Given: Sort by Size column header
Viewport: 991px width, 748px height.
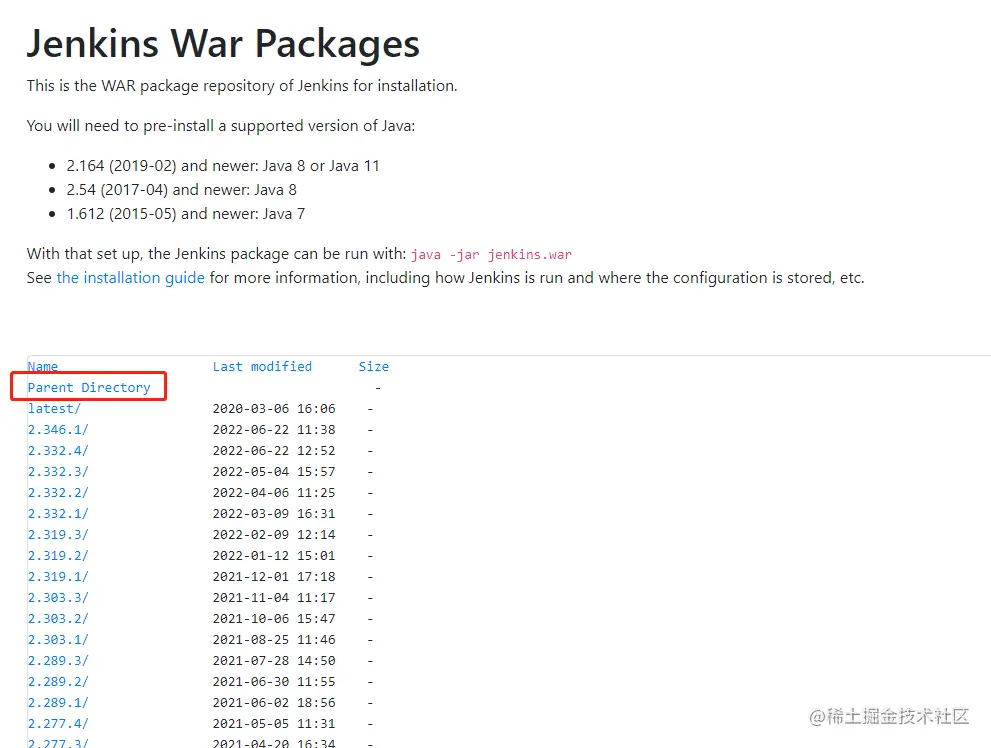Looking at the screenshot, I should [374, 366].
